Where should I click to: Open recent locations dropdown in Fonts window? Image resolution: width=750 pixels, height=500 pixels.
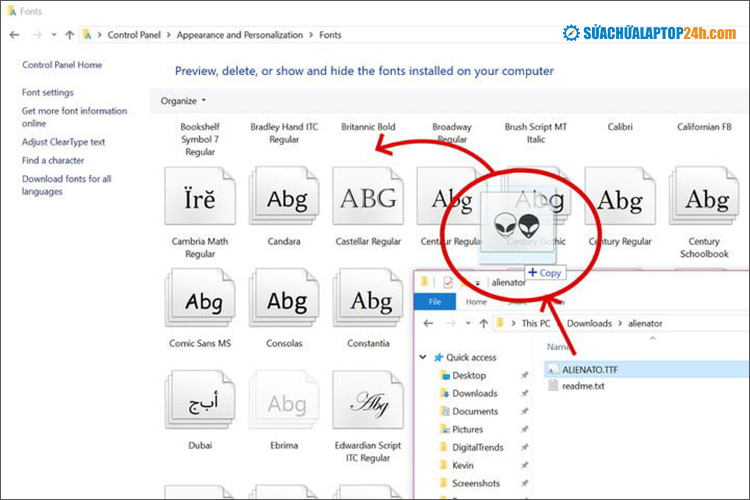coord(54,35)
